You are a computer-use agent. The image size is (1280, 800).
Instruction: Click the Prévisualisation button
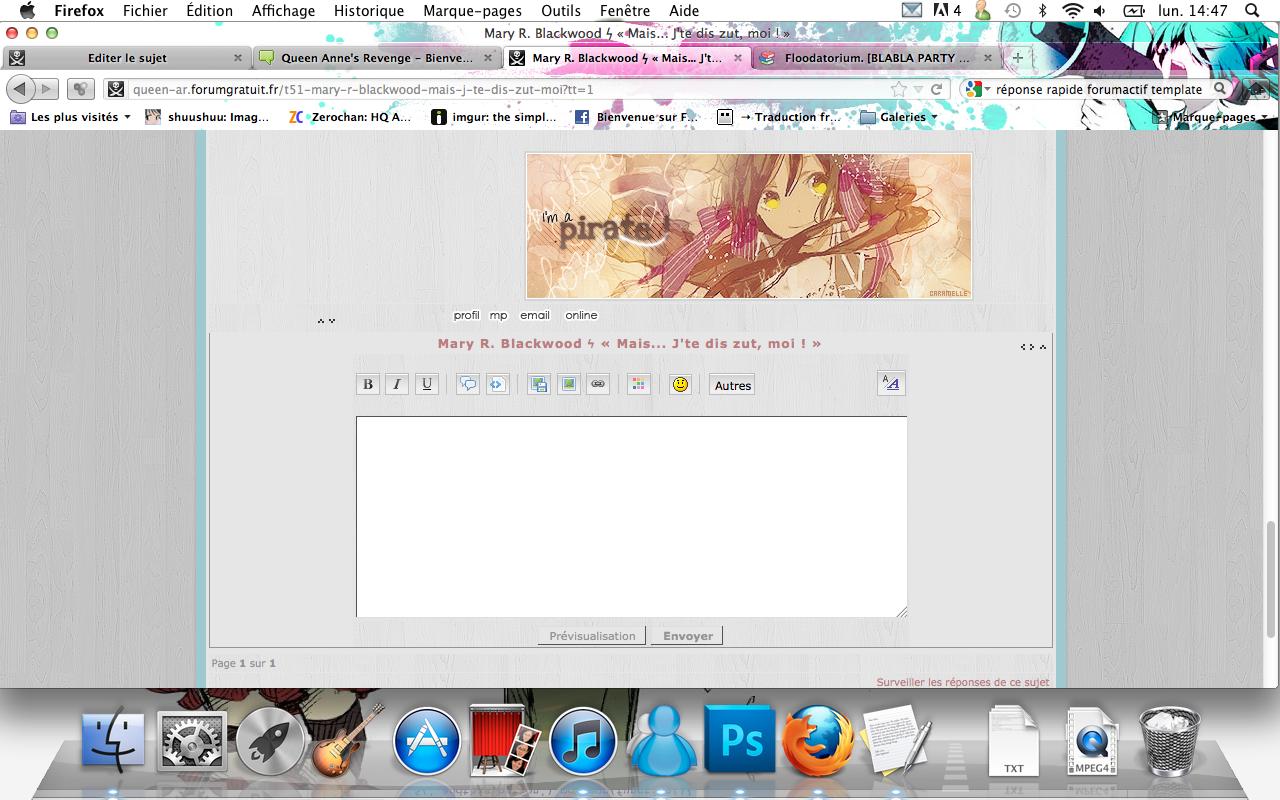pyautogui.click(x=592, y=636)
